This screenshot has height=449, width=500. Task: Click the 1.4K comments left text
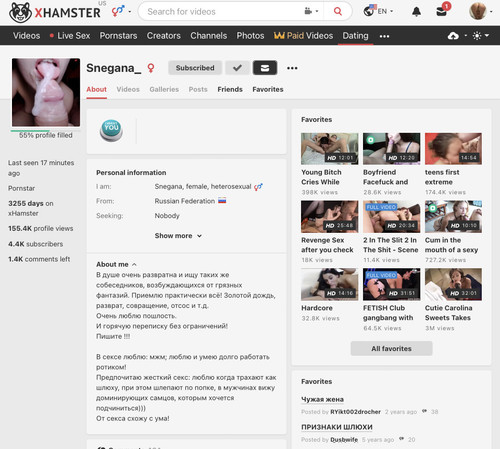[39, 259]
